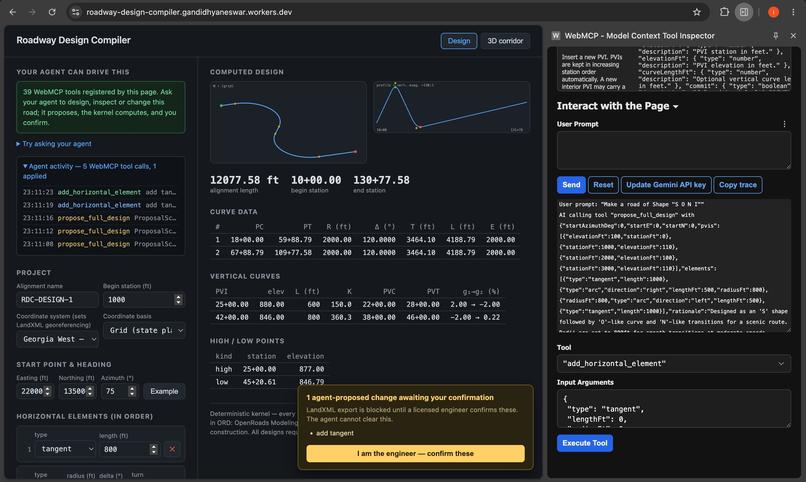Open the Chrome three-dot menu
The width and height of the screenshot is (806, 482).
coord(793,12)
